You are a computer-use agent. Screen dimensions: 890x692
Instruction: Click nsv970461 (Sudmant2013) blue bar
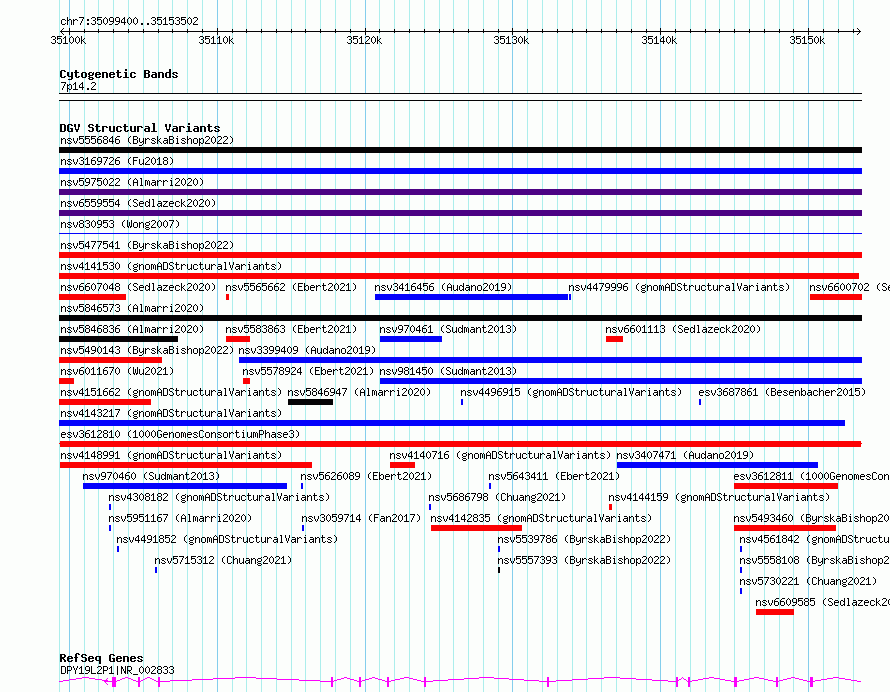point(411,339)
